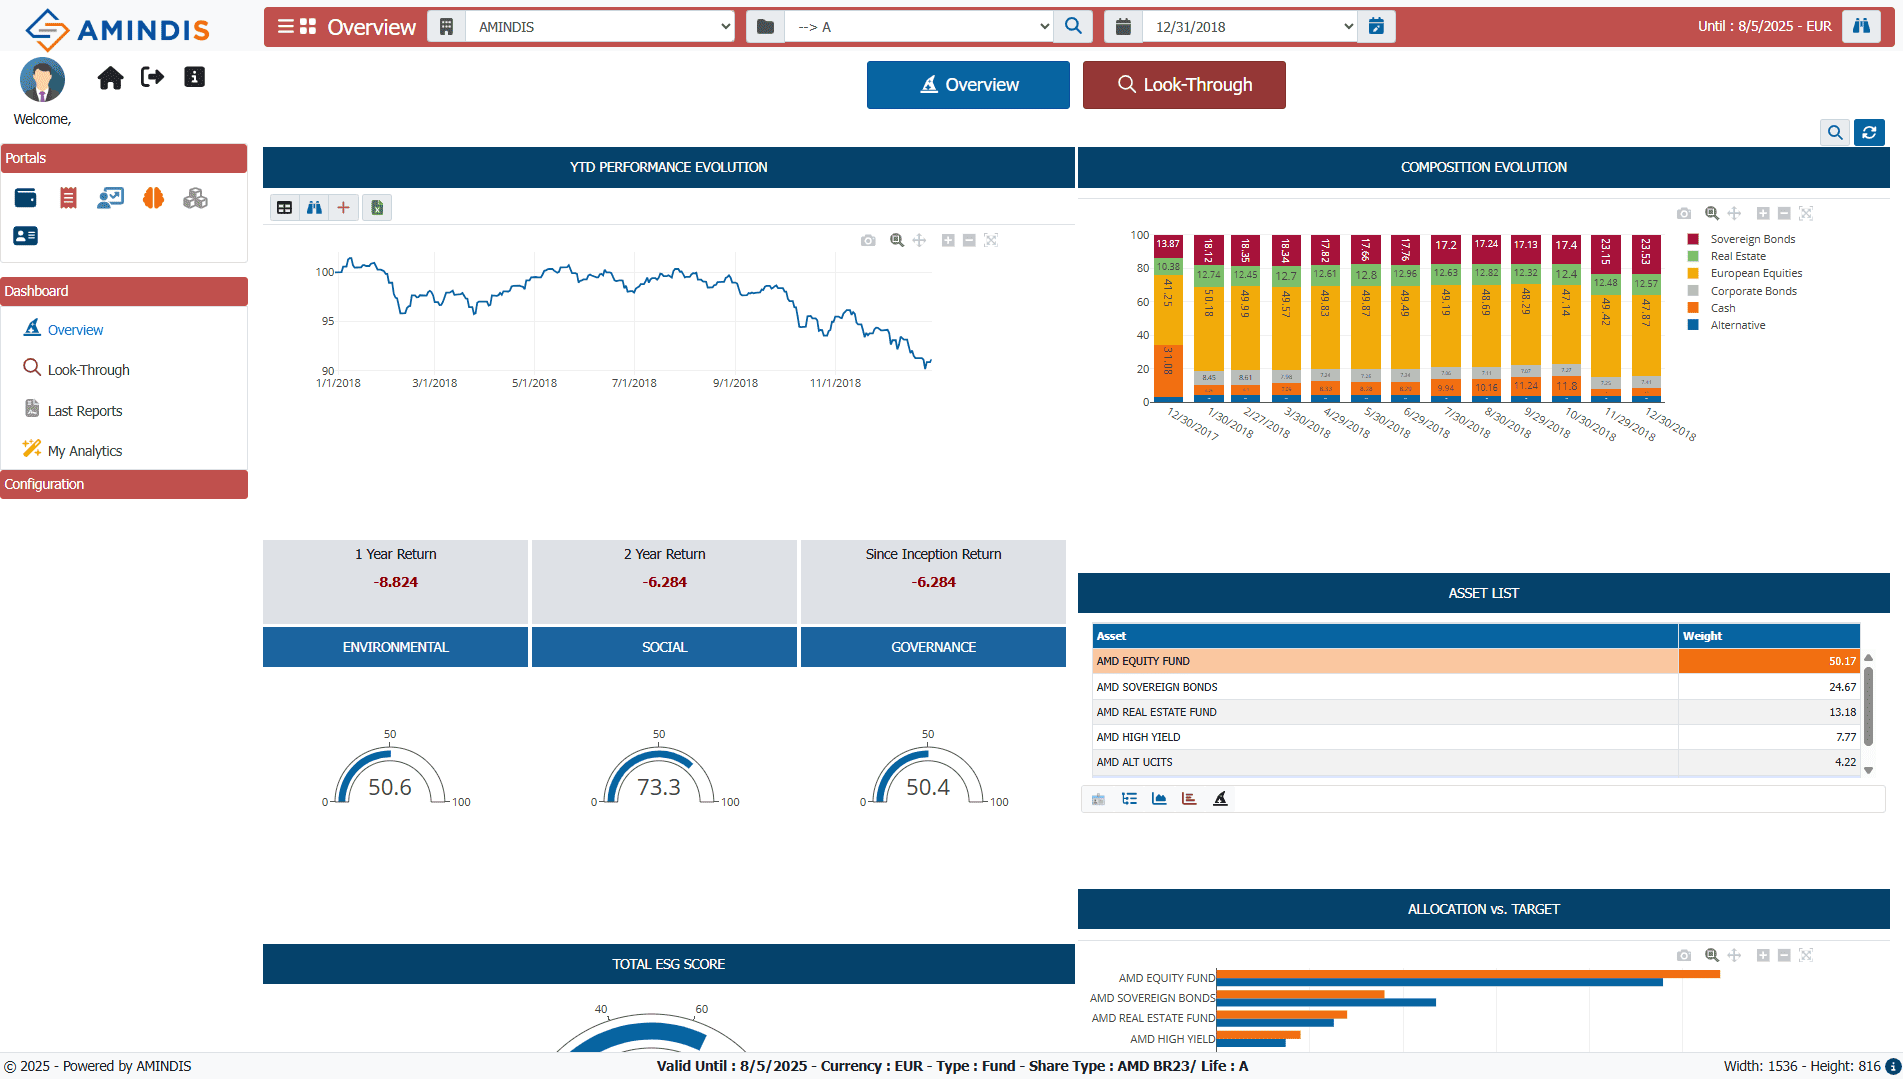This screenshot has height=1079, width=1903.
Task: Select the AMD EQUITY FUND row
Action: (x=1476, y=661)
